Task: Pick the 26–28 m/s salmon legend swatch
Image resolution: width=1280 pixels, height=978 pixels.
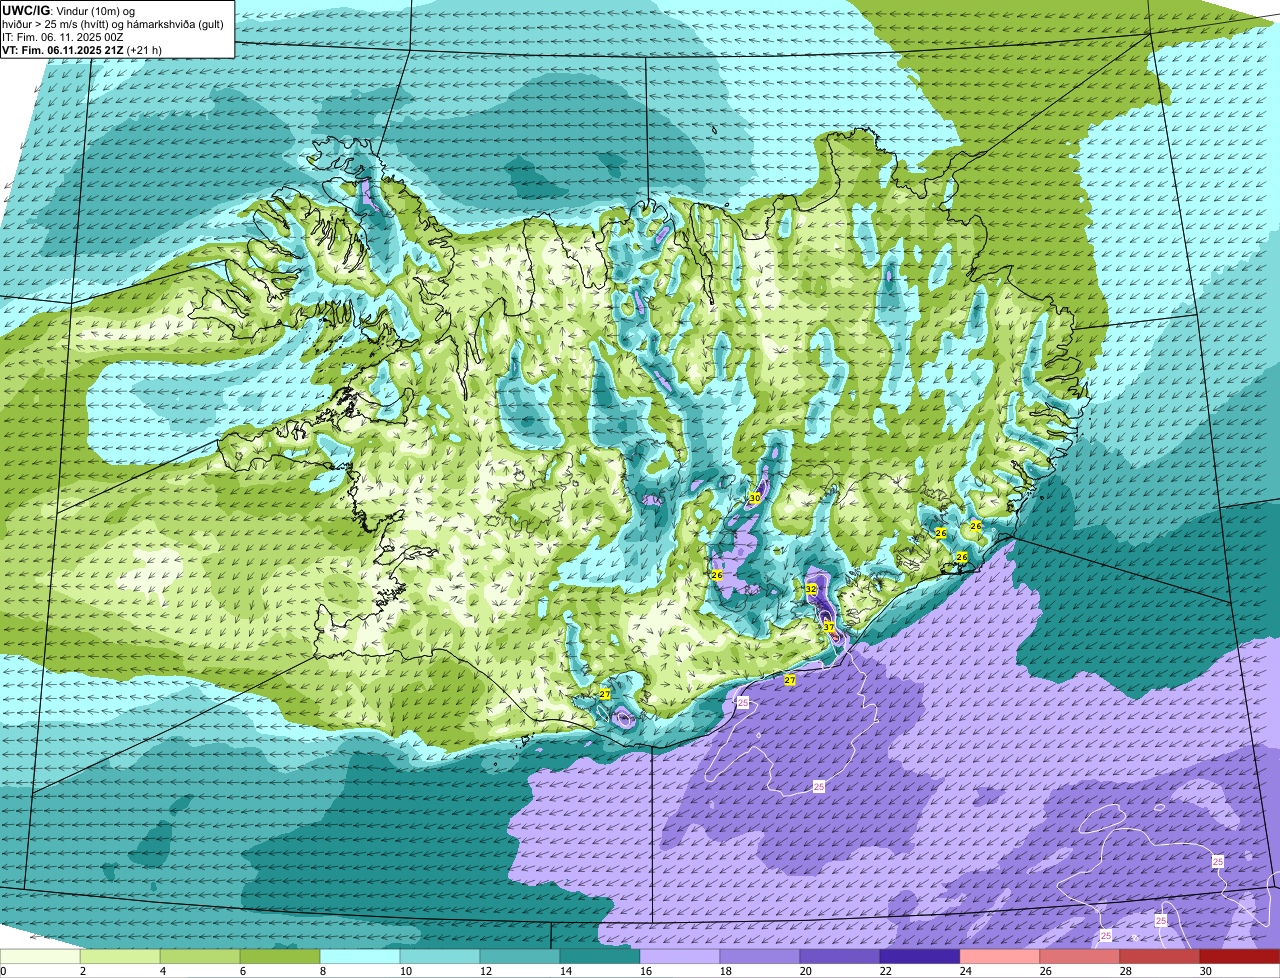Action: coord(1080,956)
